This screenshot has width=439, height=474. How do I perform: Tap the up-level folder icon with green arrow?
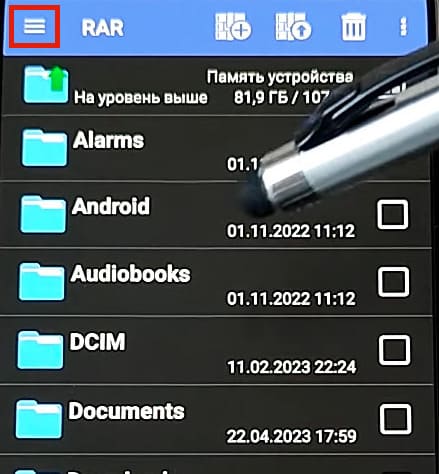[x=46, y=84]
